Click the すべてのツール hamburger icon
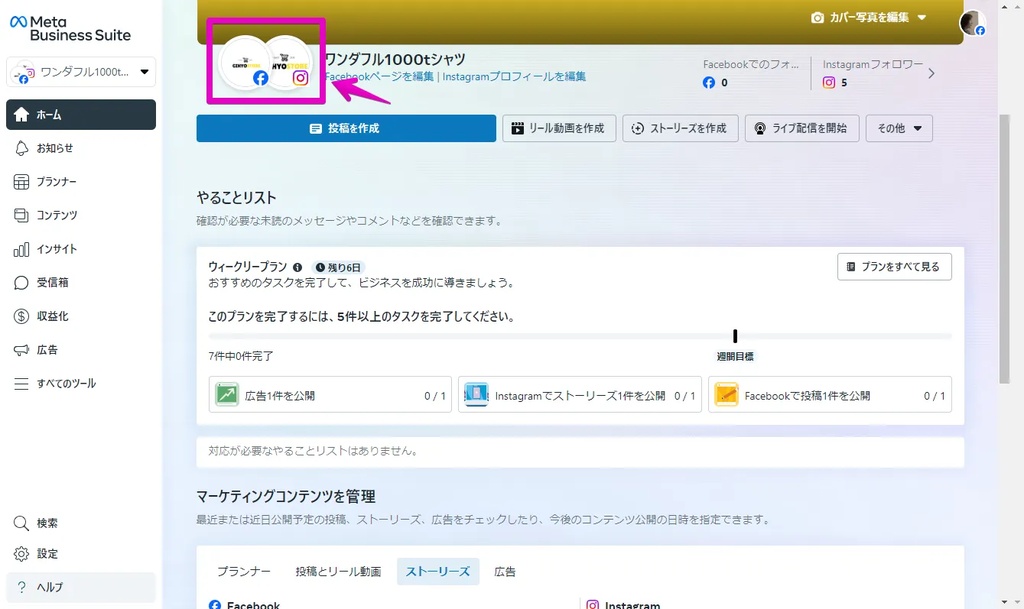The image size is (1024, 609). click(22, 384)
